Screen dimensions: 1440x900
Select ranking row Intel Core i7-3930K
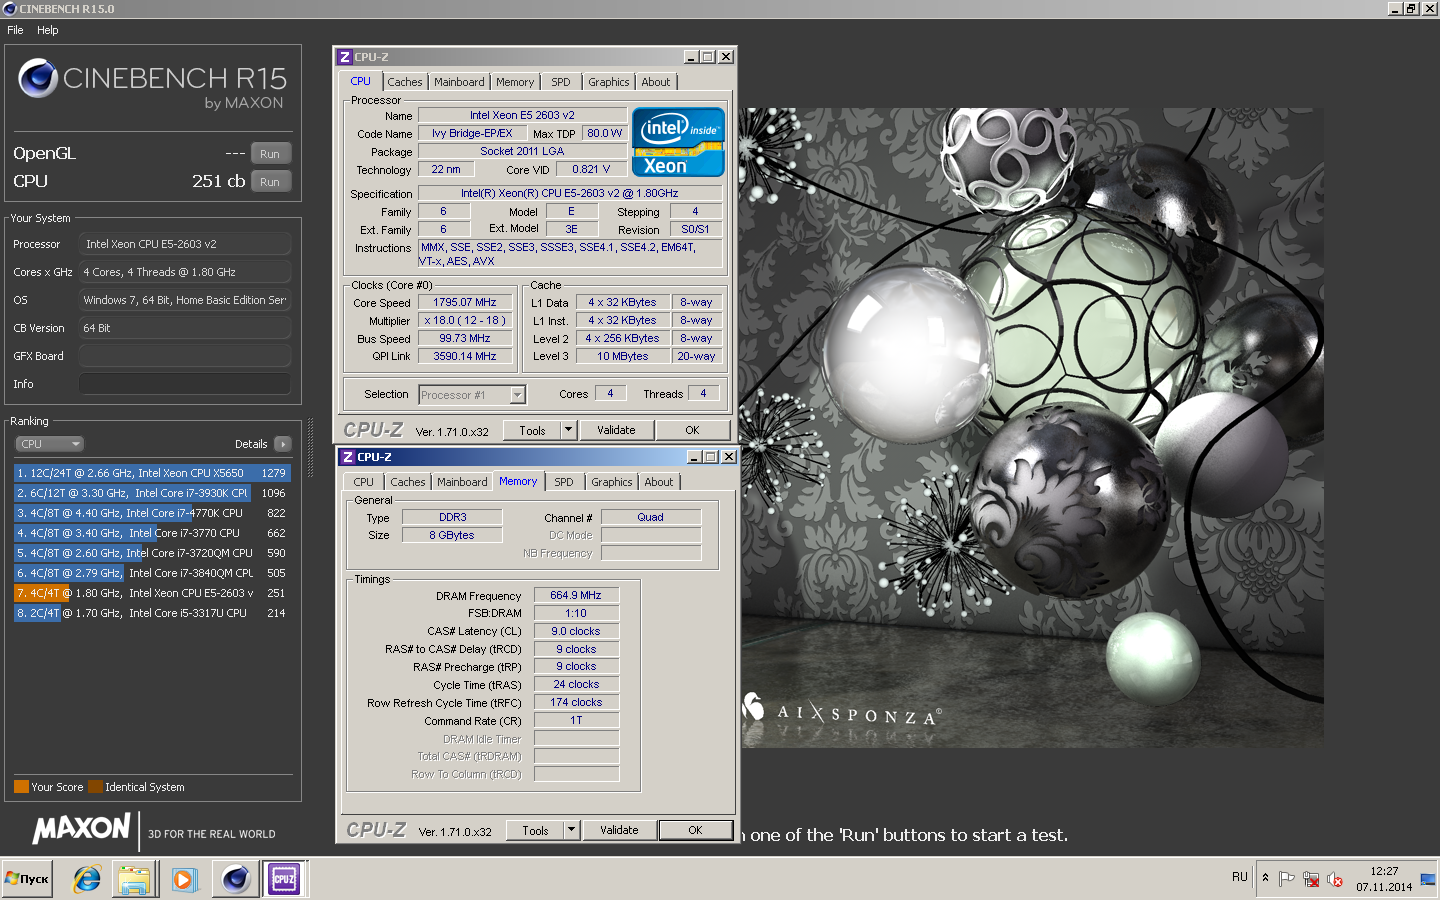(152, 493)
